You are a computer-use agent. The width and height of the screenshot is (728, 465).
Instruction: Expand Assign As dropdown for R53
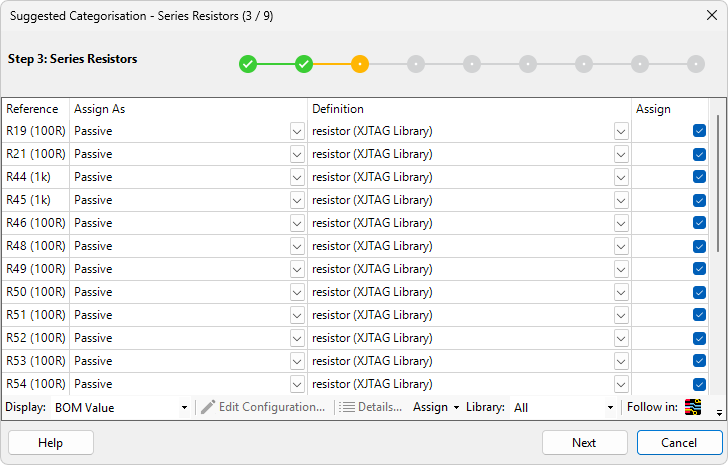pyautogui.click(x=297, y=361)
